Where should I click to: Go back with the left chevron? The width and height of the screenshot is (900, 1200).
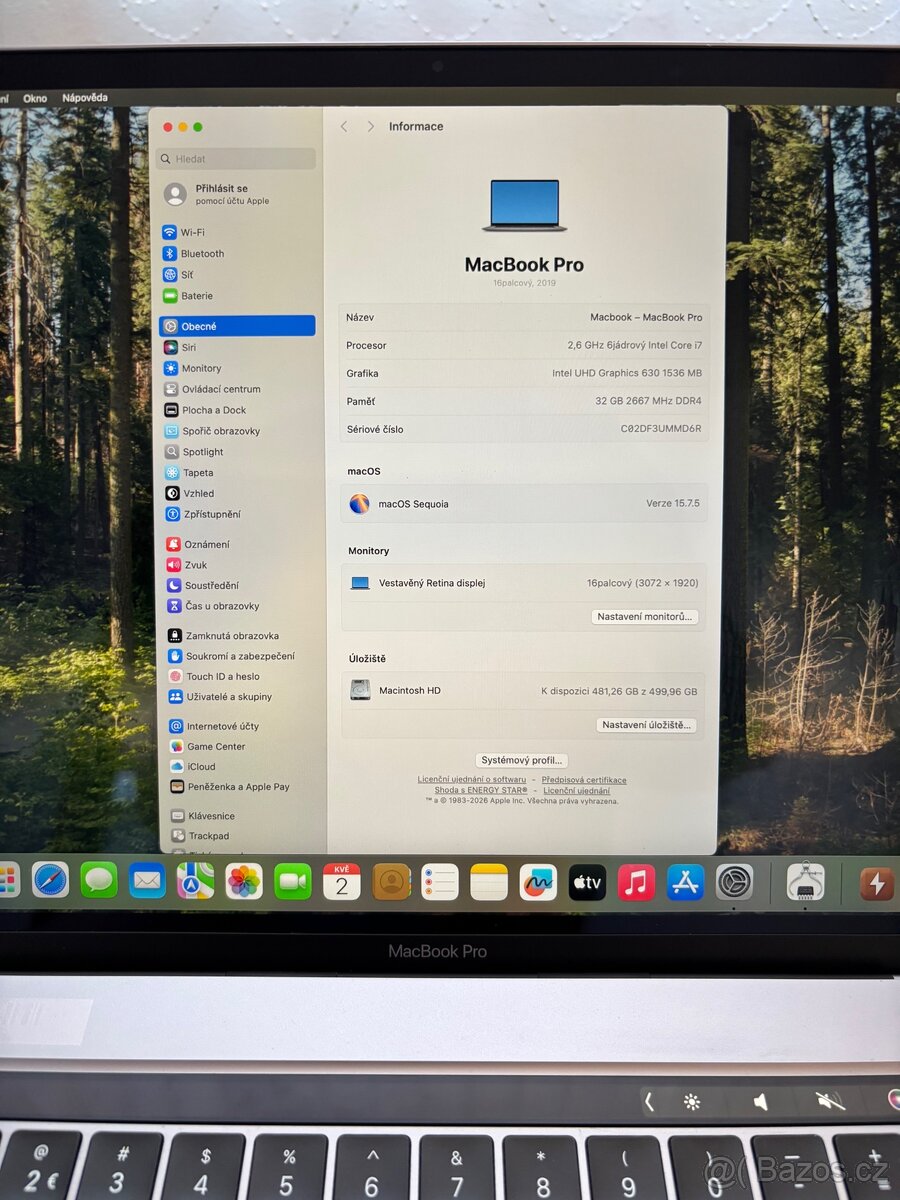click(344, 127)
